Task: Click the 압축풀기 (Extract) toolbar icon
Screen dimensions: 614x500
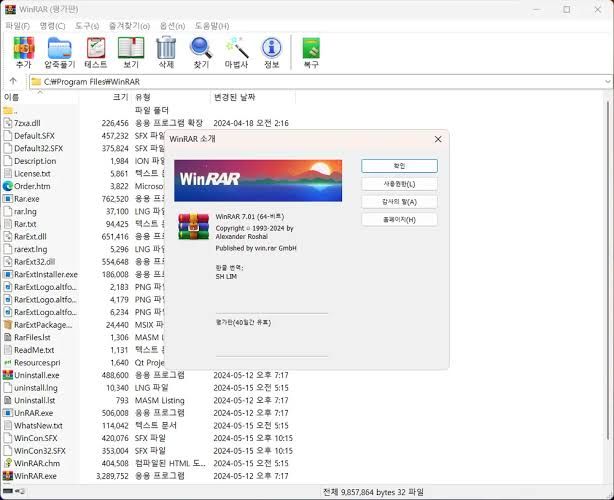Action: pyautogui.click(x=60, y=48)
